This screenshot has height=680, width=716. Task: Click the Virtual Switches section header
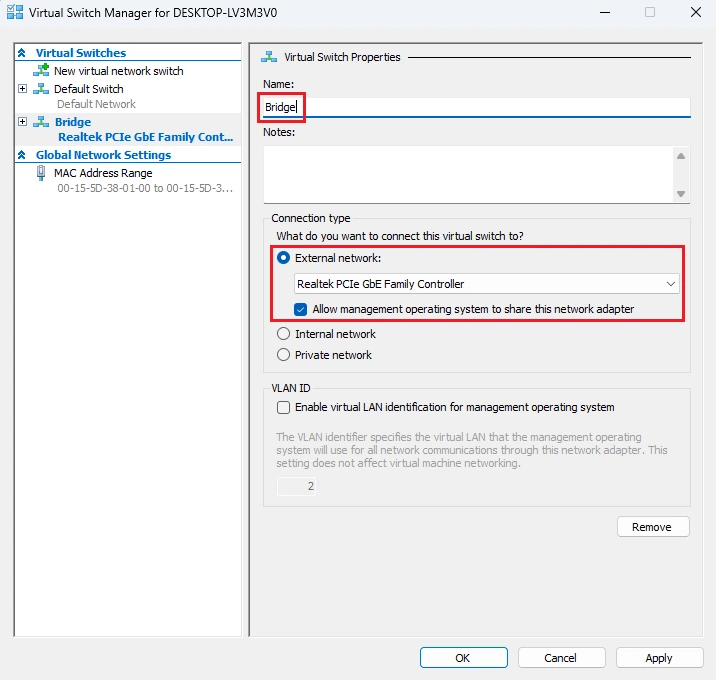click(81, 53)
